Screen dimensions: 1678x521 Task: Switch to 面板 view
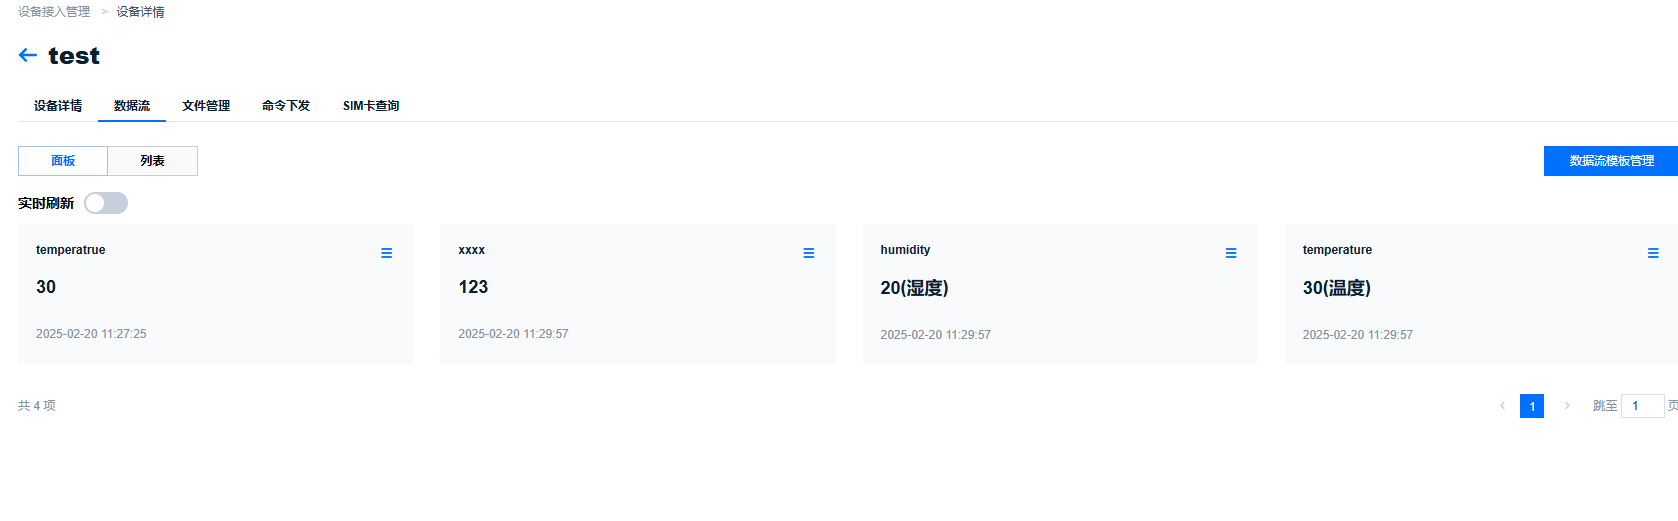click(63, 161)
